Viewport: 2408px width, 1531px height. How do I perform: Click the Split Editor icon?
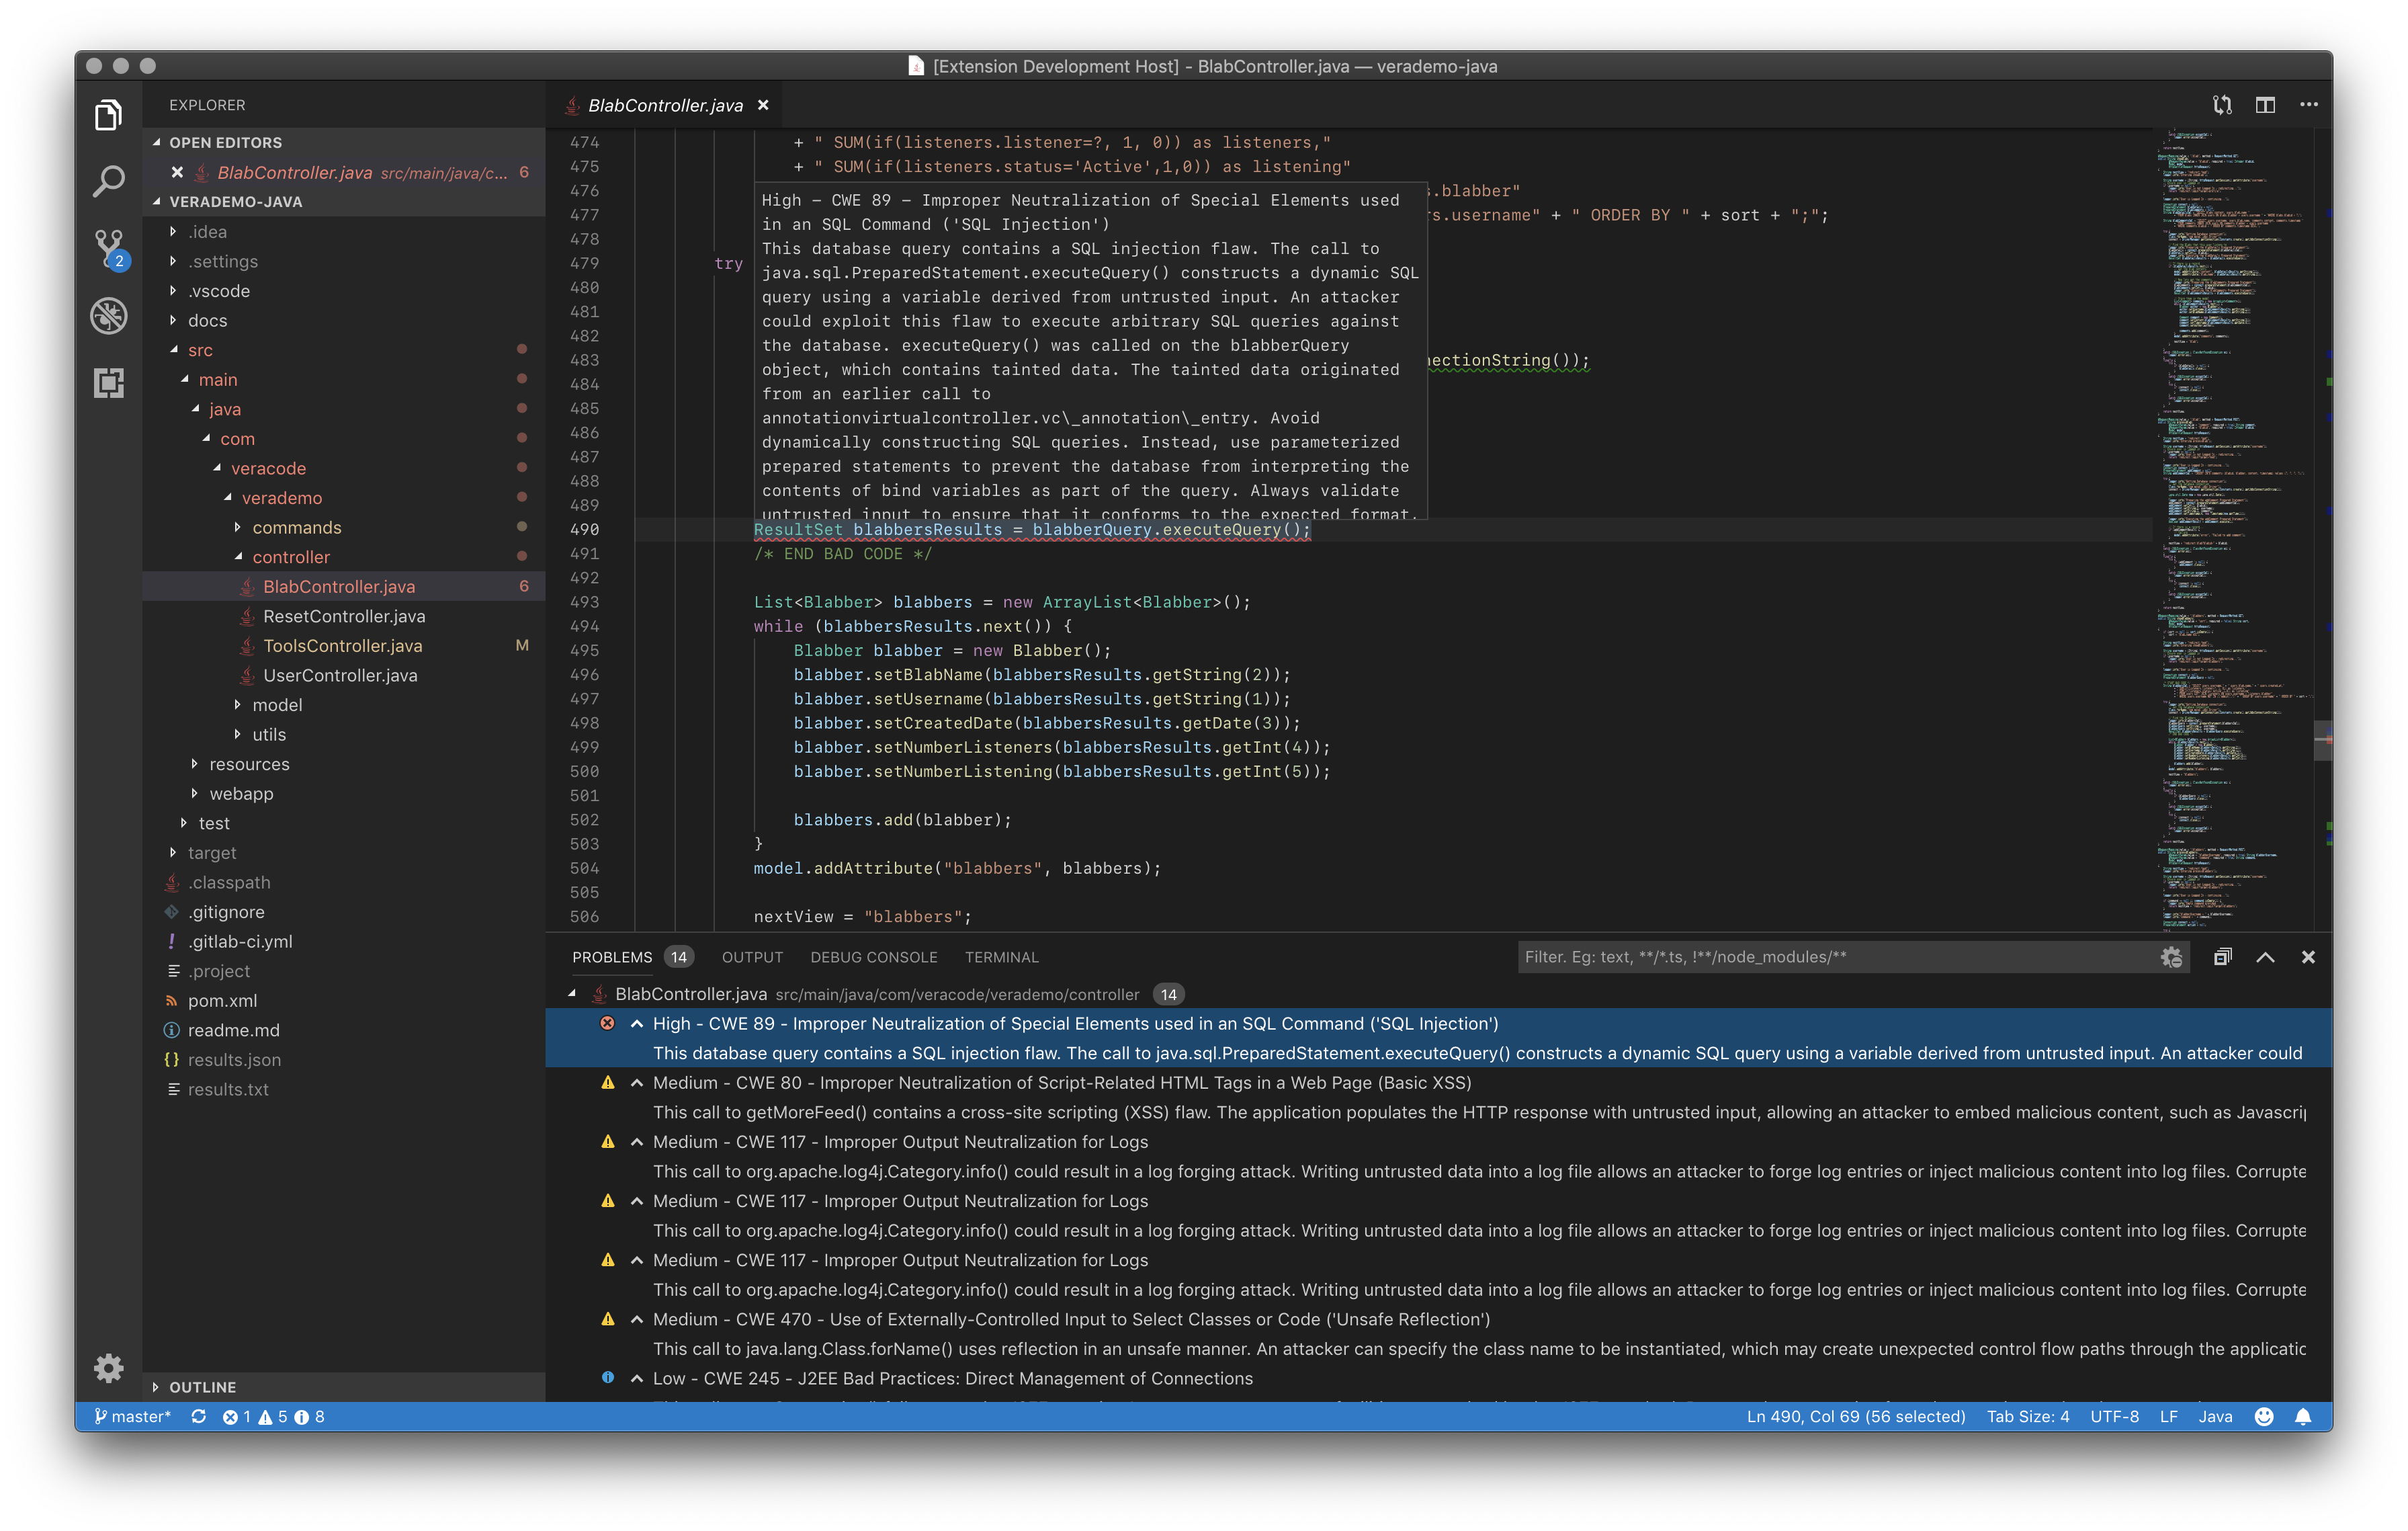[2265, 105]
